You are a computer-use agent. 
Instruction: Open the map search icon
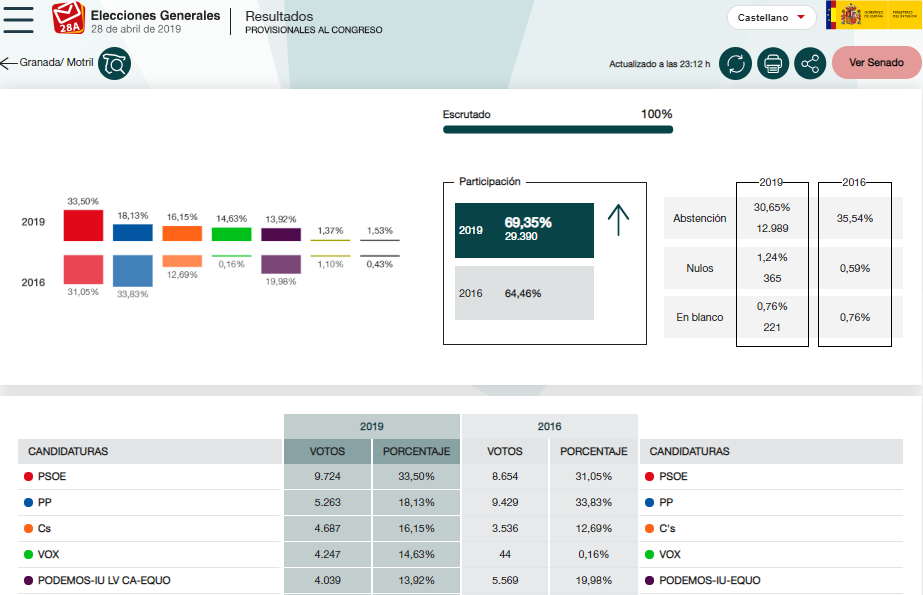114,64
